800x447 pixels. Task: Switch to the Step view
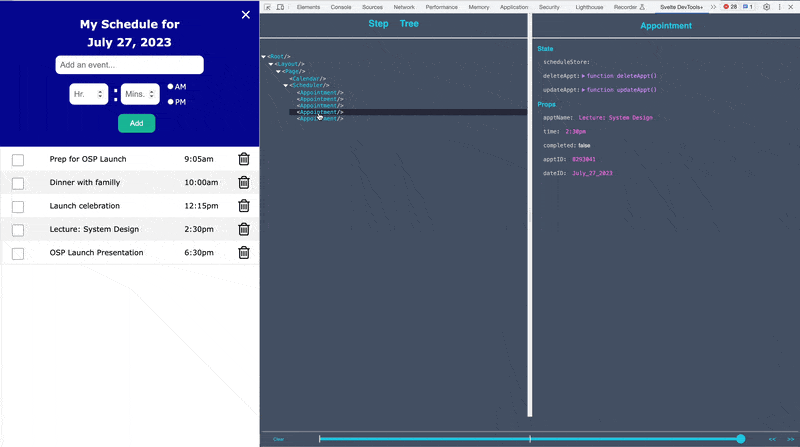coord(378,24)
